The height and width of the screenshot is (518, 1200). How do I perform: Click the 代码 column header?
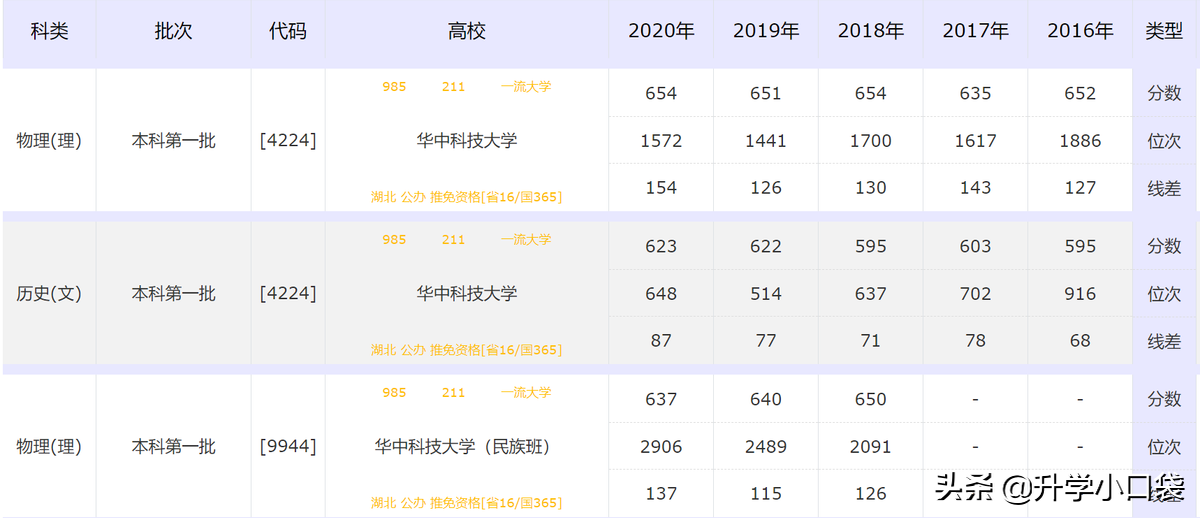288,32
